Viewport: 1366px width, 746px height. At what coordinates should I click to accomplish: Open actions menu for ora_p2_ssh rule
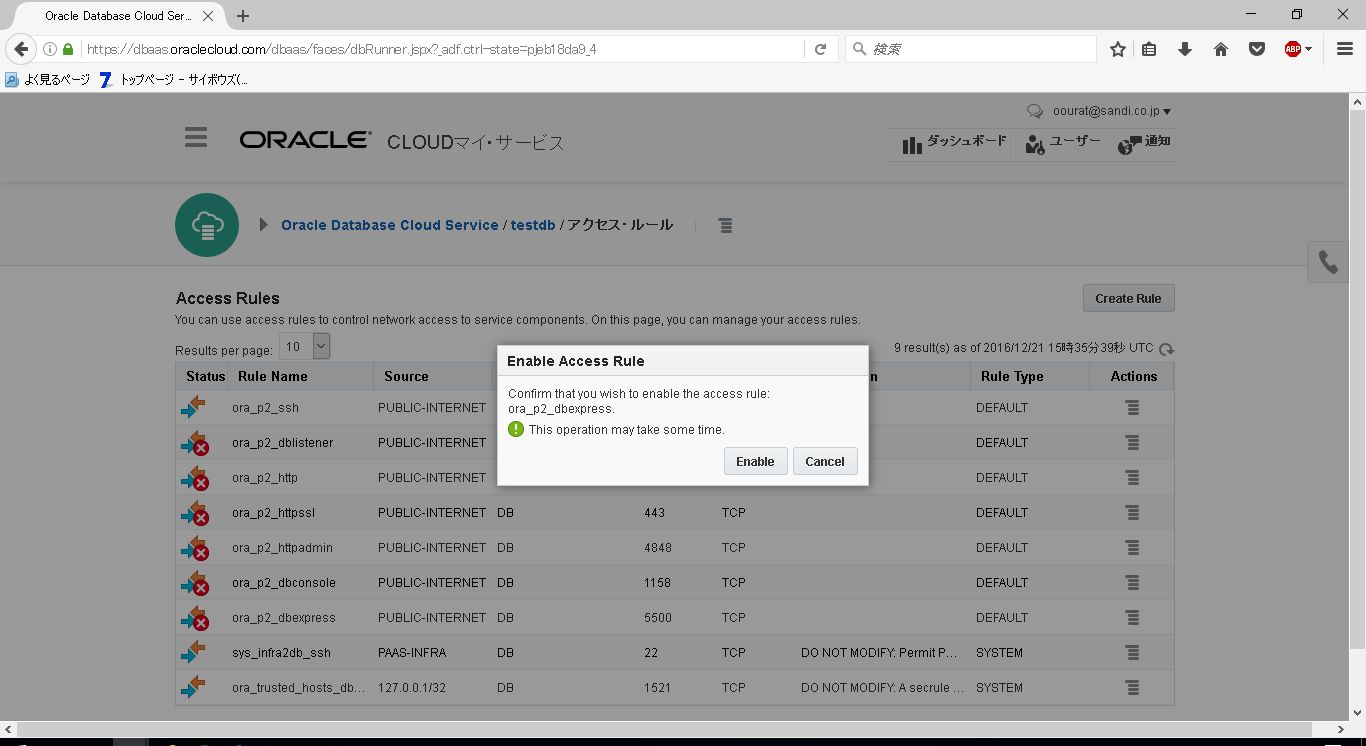click(x=1132, y=408)
